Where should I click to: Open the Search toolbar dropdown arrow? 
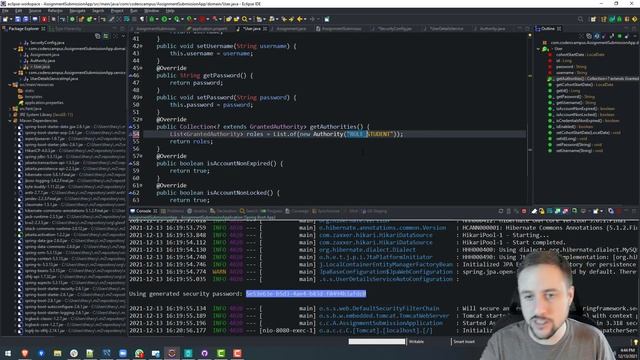point(250,19)
